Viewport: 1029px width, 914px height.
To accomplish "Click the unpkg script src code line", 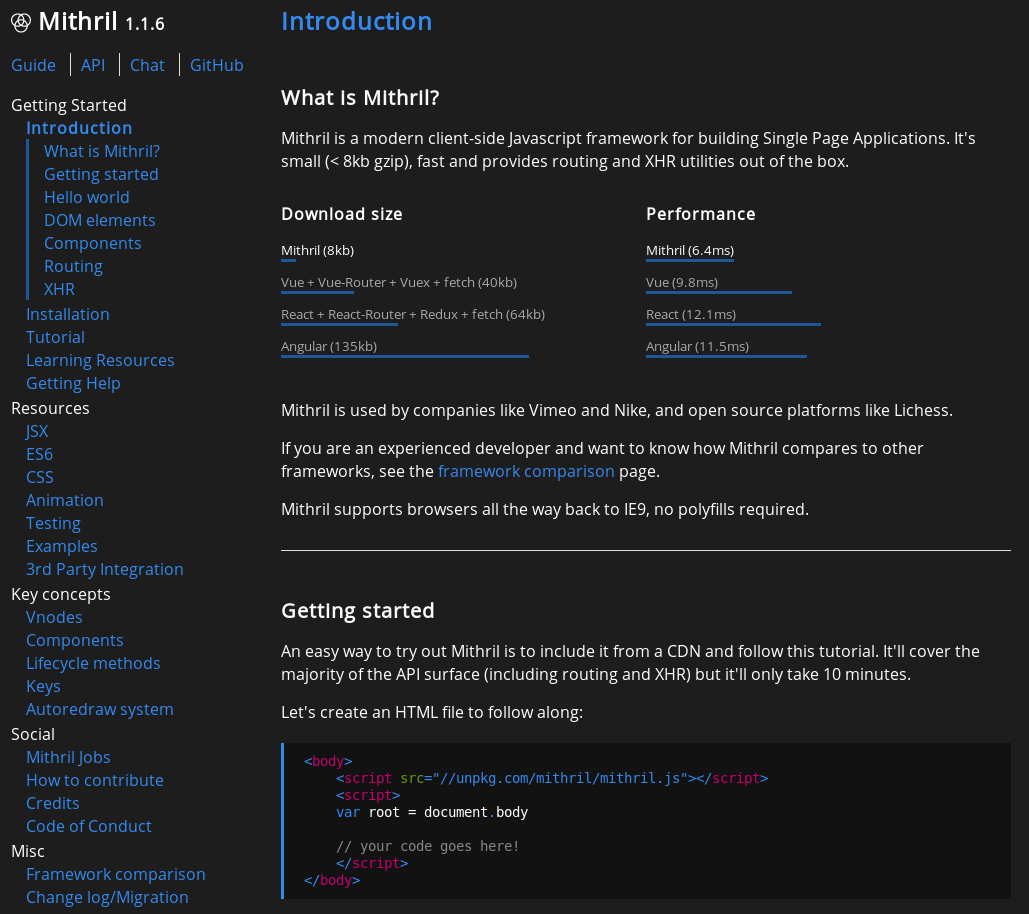I will pos(552,778).
